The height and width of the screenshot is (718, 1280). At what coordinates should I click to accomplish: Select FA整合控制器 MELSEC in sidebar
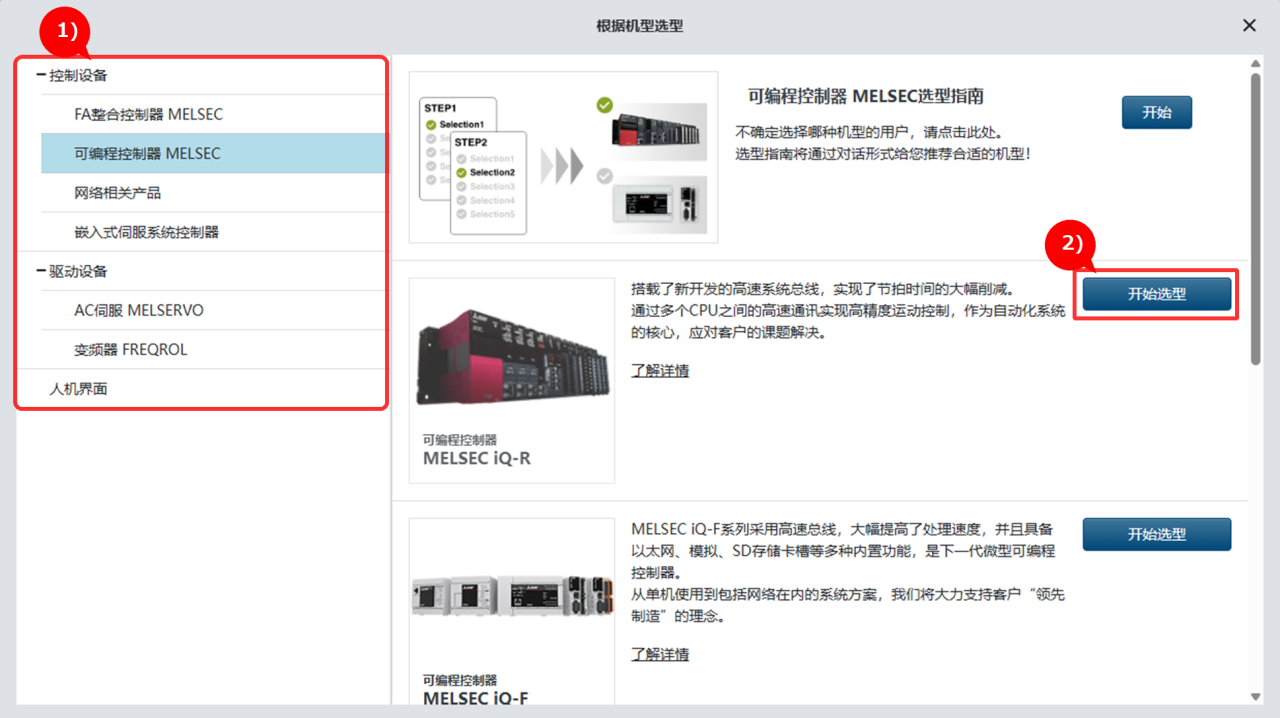point(148,114)
